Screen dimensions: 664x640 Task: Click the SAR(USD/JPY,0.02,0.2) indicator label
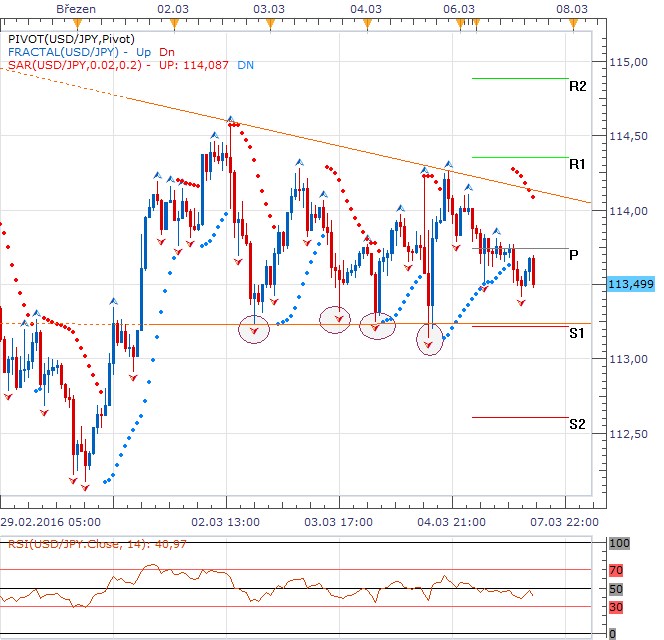(x=74, y=65)
